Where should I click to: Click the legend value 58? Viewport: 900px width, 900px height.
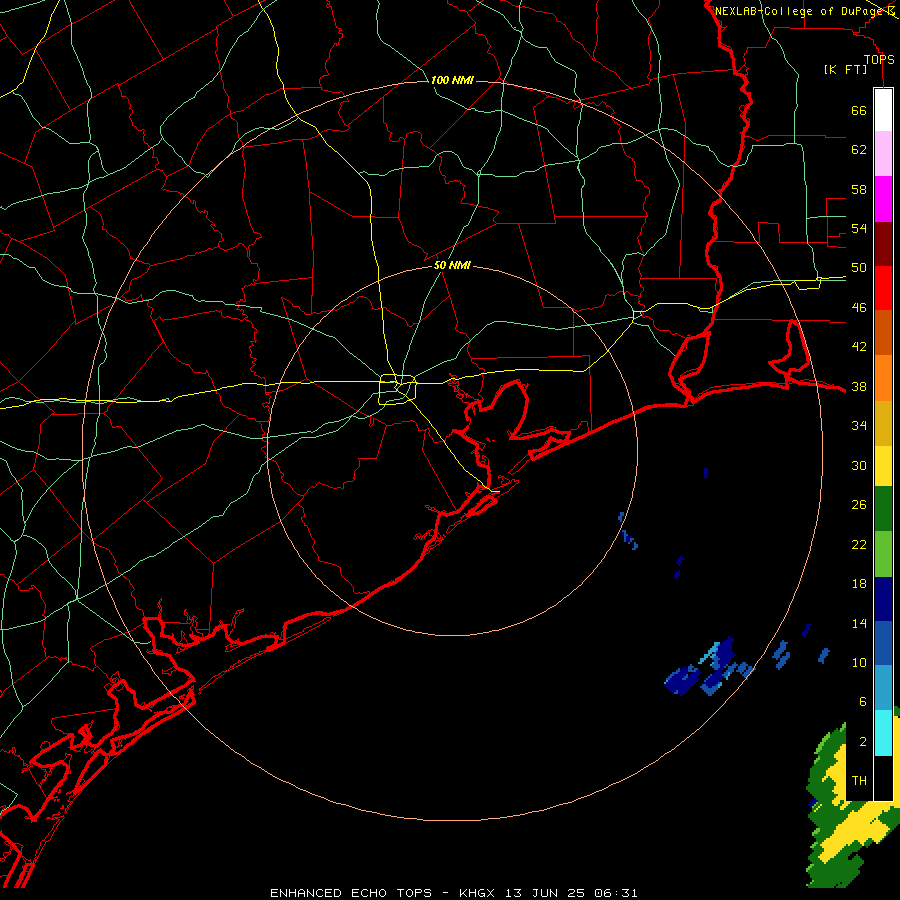[859, 189]
